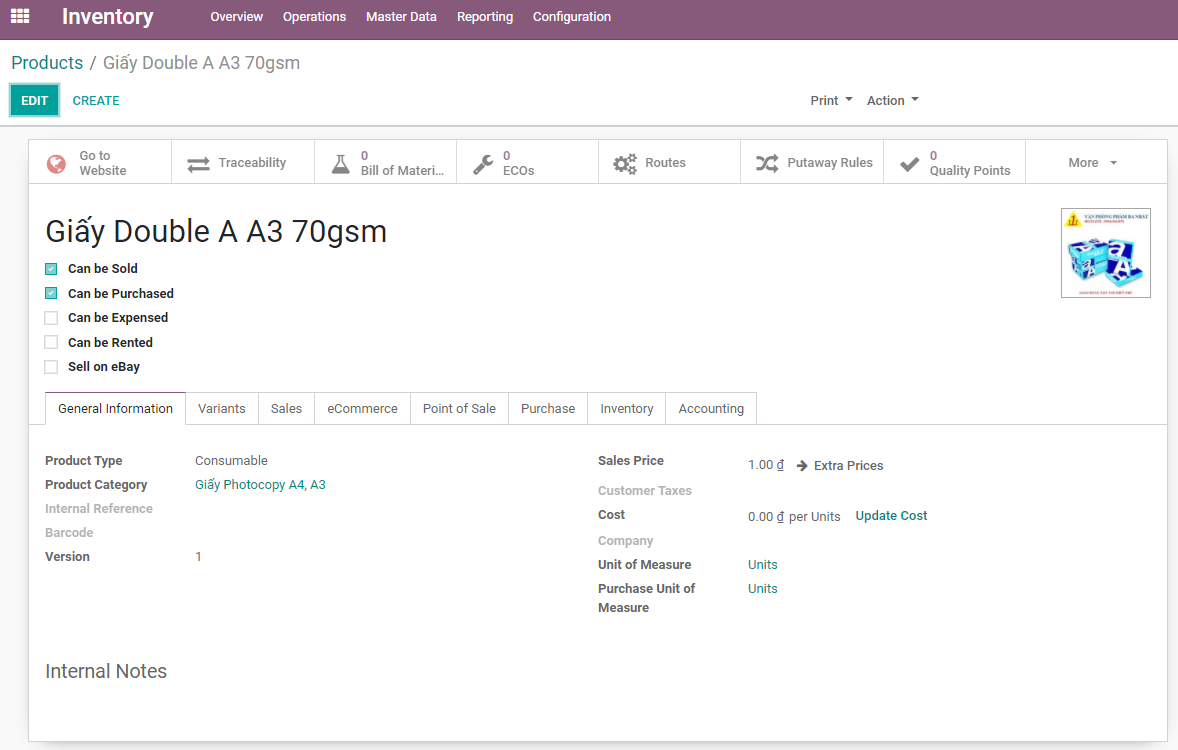Click the Extra Prices link text
The image size is (1178, 750).
[848, 466]
